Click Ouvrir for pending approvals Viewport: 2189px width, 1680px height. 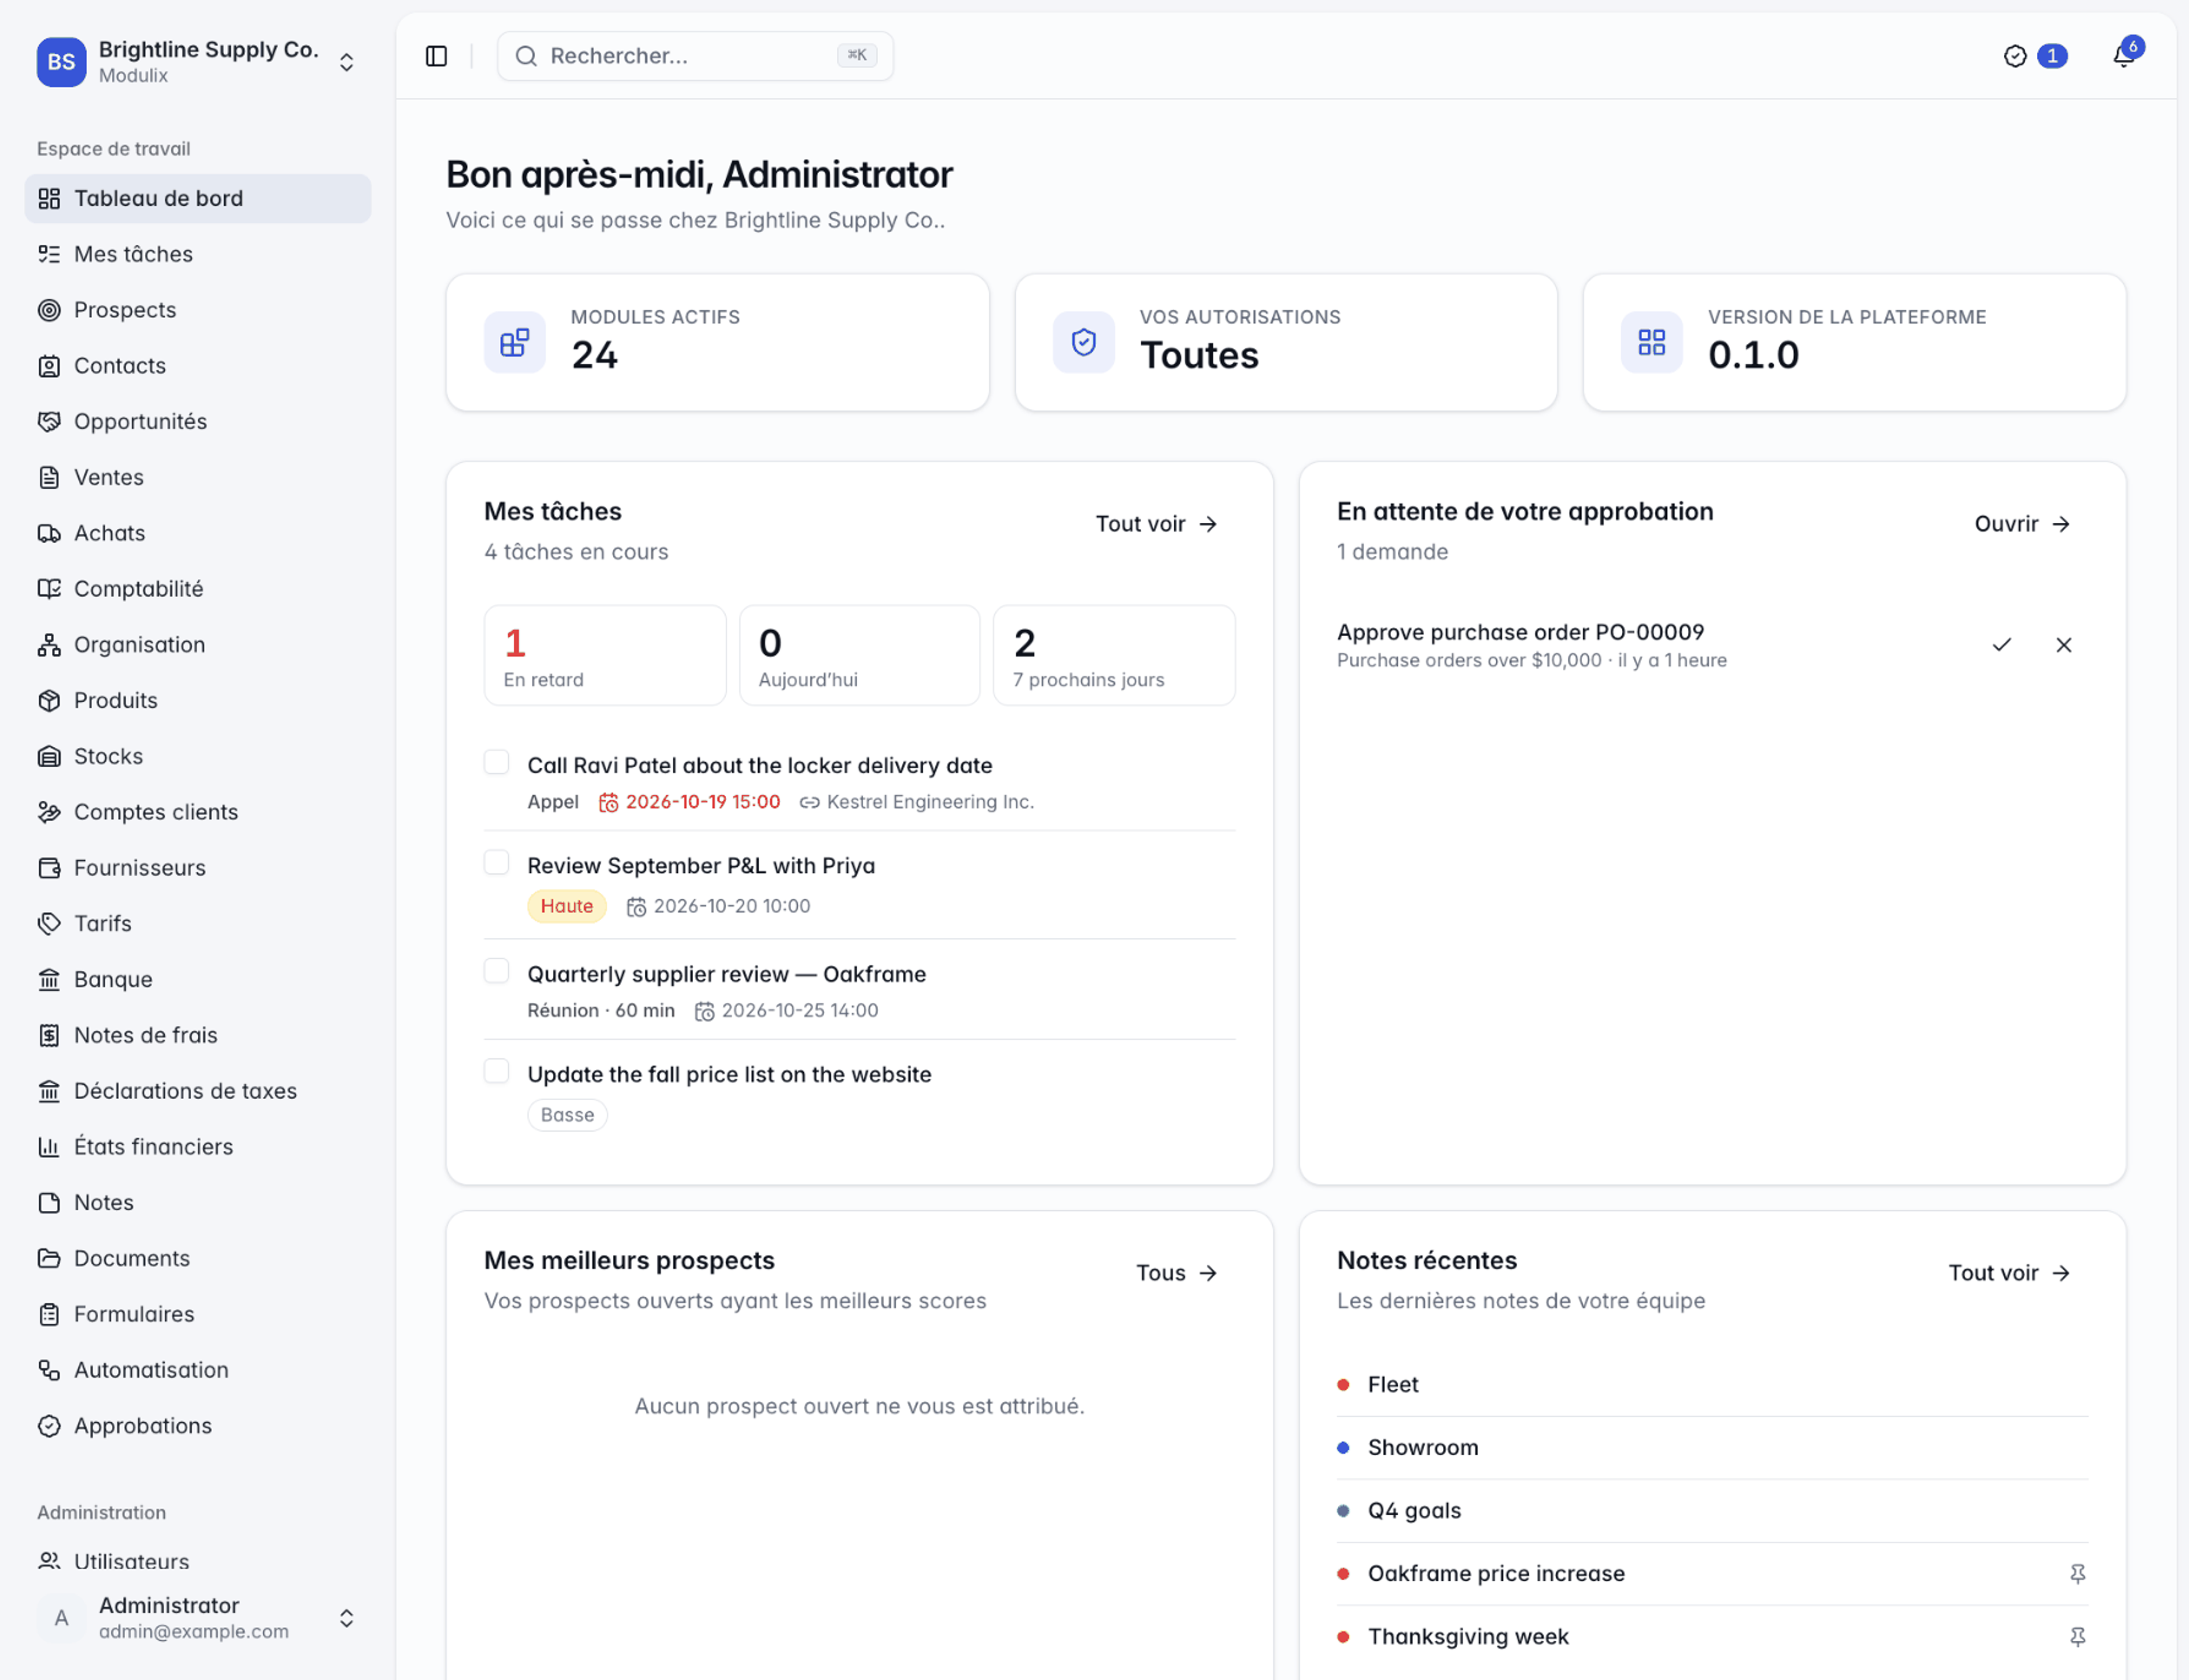tap(2022, 524)
